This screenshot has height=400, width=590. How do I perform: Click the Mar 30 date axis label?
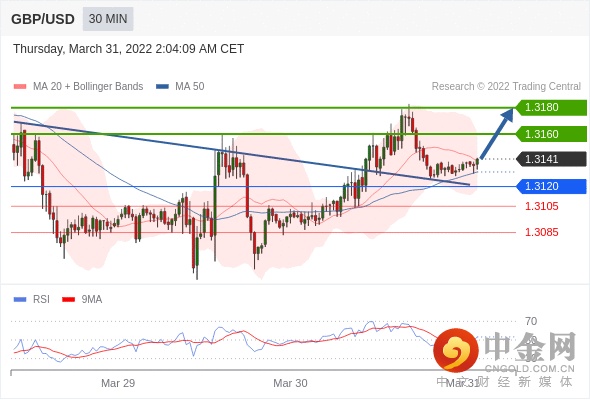pyautogui.click(x=290, y=383)
